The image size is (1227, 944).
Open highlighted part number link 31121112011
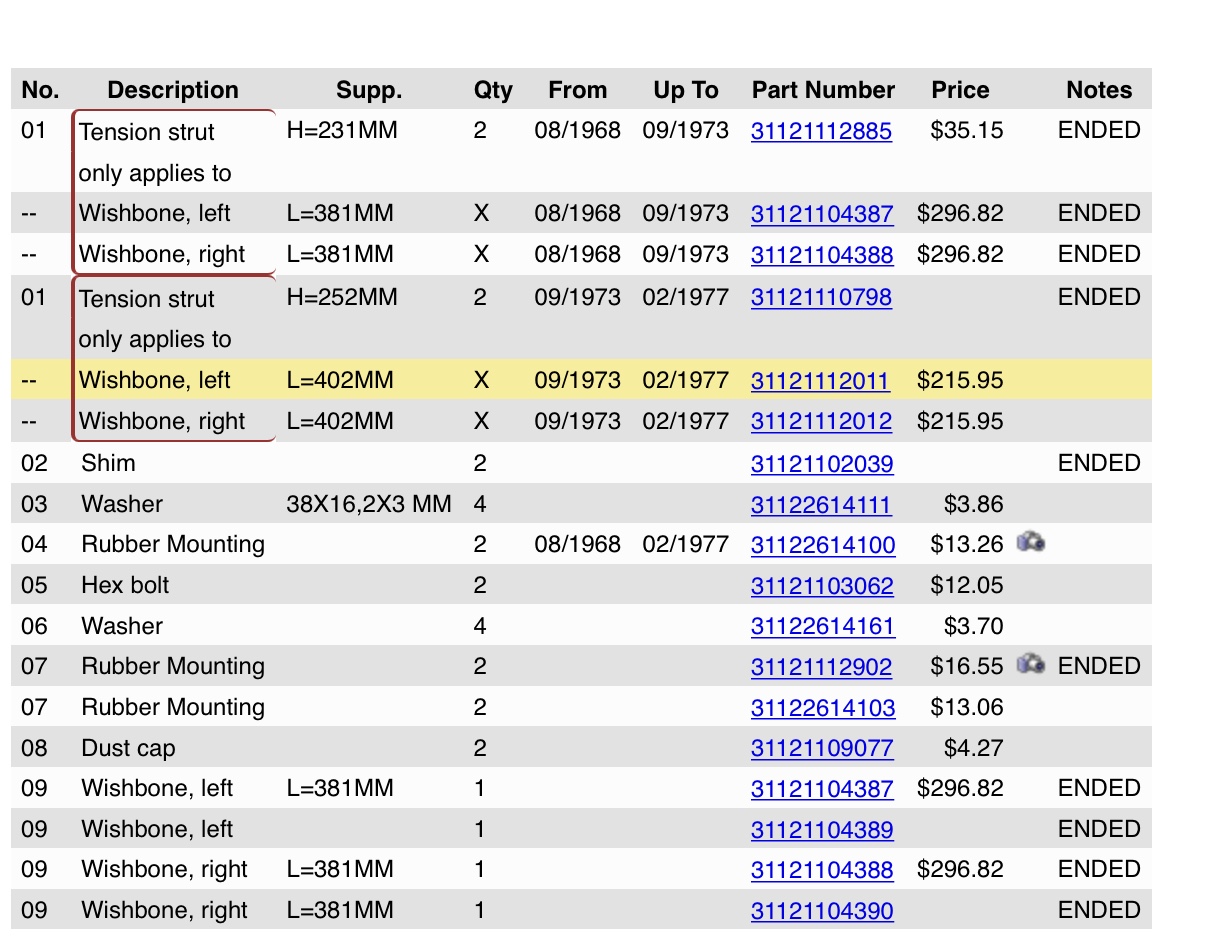[820, 381]
